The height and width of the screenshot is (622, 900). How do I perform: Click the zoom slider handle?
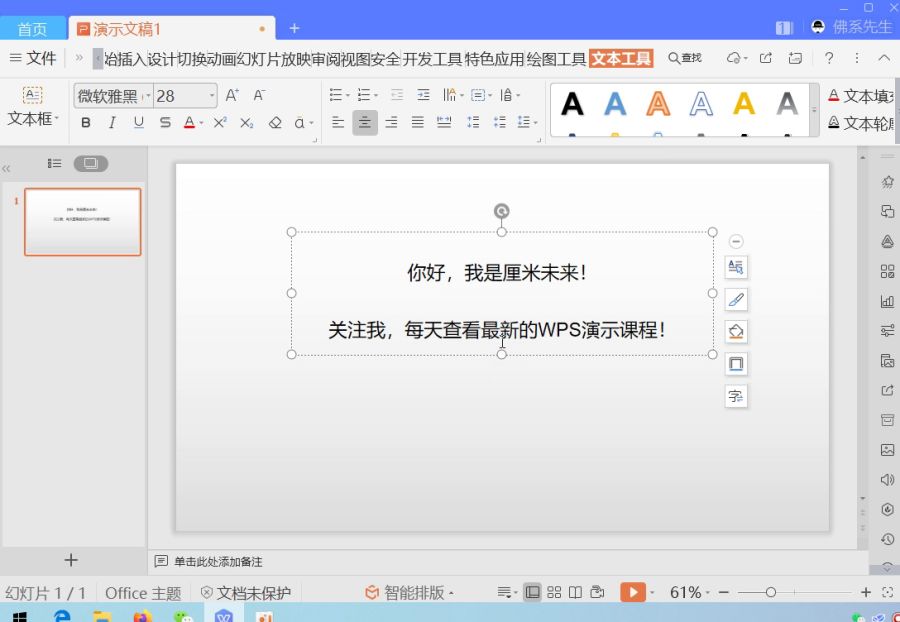771,593
